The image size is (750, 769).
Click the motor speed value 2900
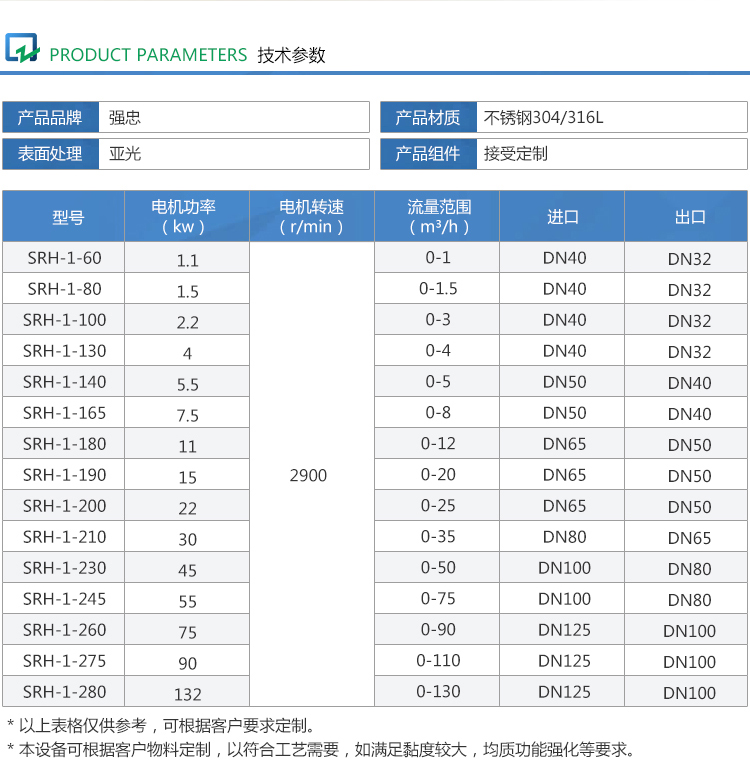point(308,475)
